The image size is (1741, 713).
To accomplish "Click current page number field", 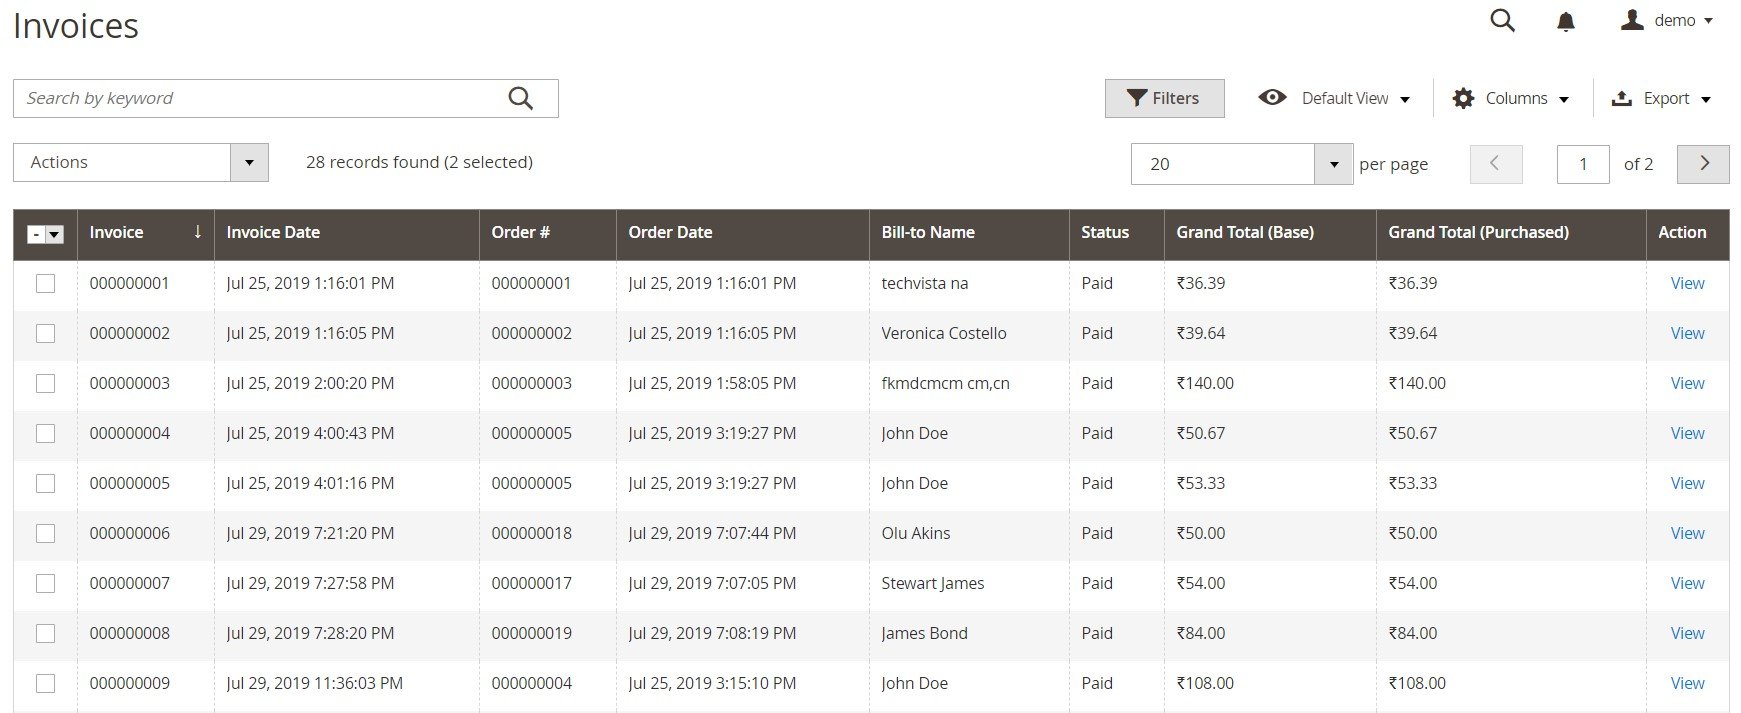I will tap(1583, 164).
